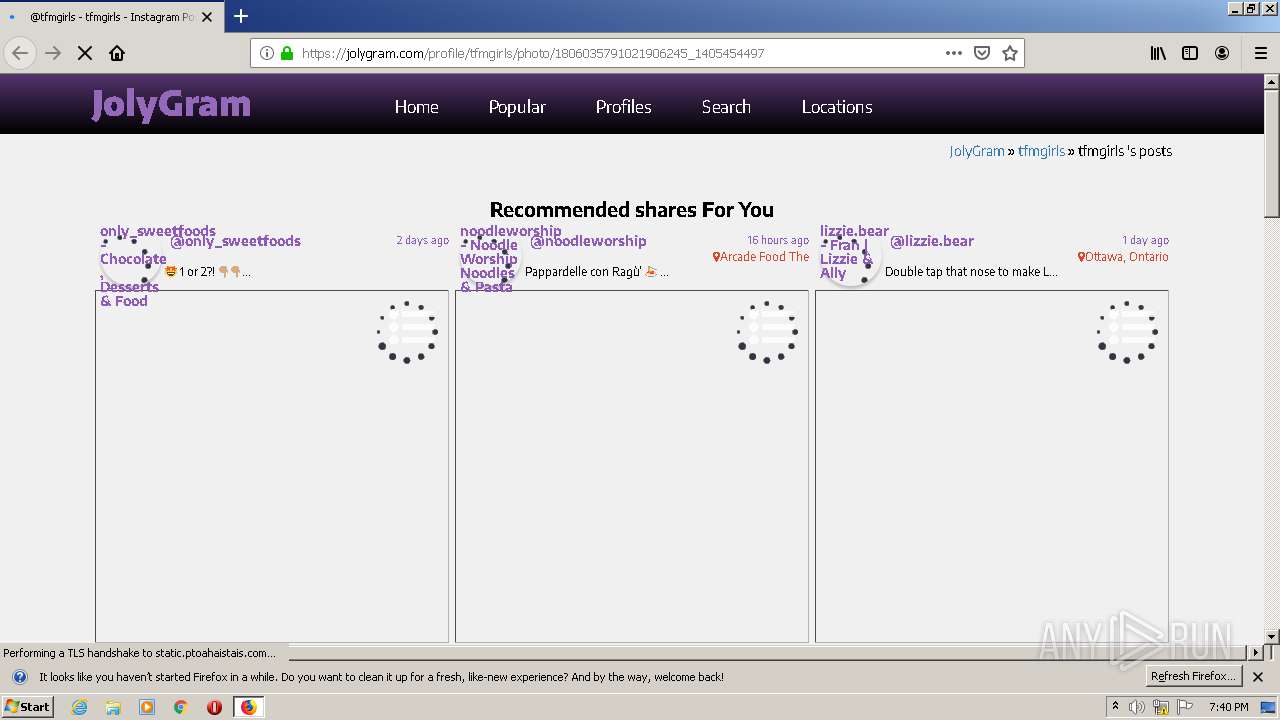Click the only_sweetfoods avatar image
Screen dimensions: 1280x720
pyautogui.click(x=131, y=258)
